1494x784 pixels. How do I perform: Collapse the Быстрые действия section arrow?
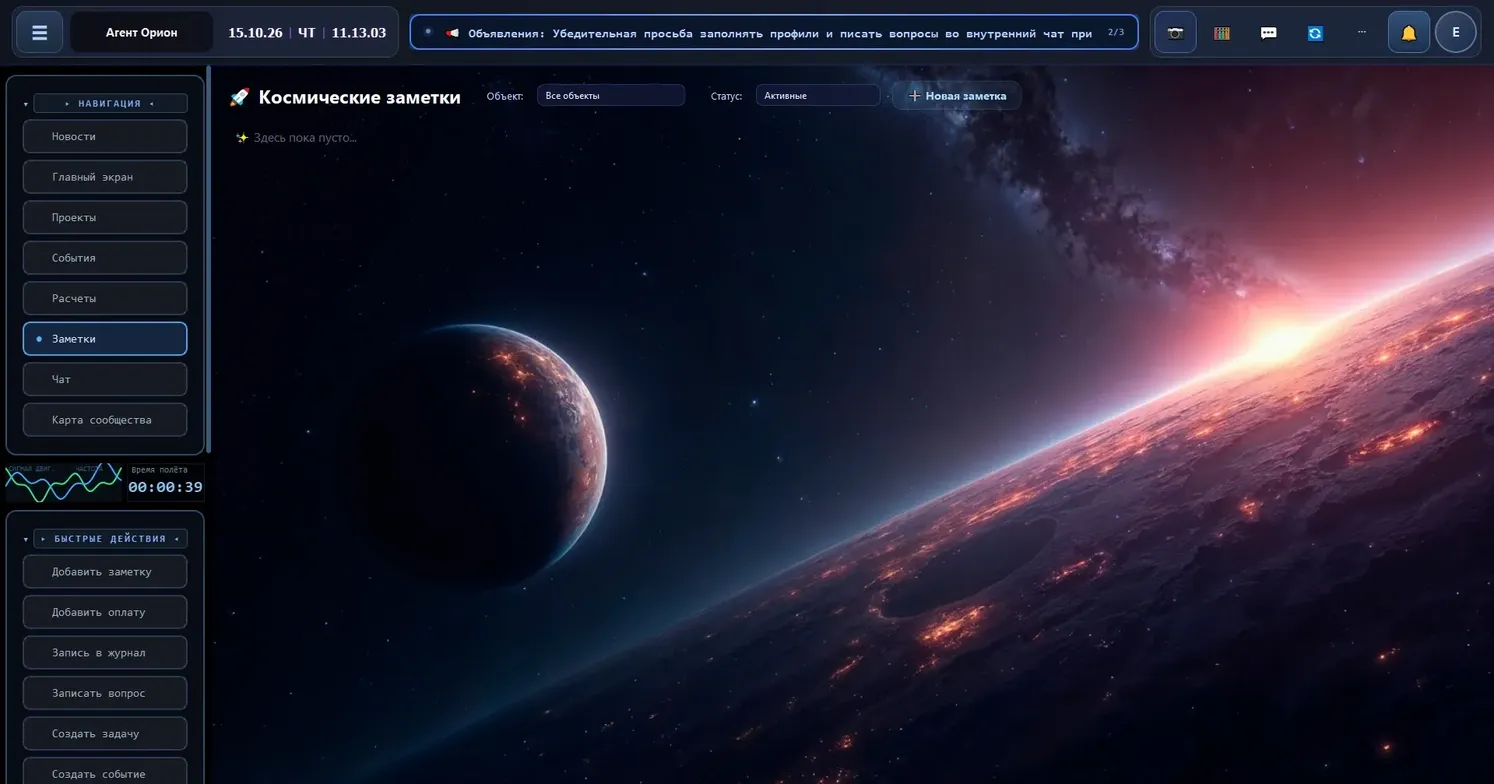26,539
